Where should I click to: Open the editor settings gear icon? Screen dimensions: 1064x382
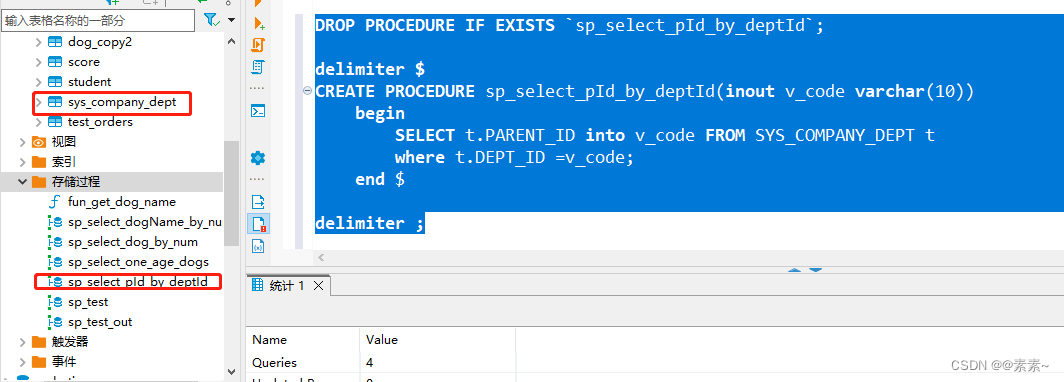point(259,158)
